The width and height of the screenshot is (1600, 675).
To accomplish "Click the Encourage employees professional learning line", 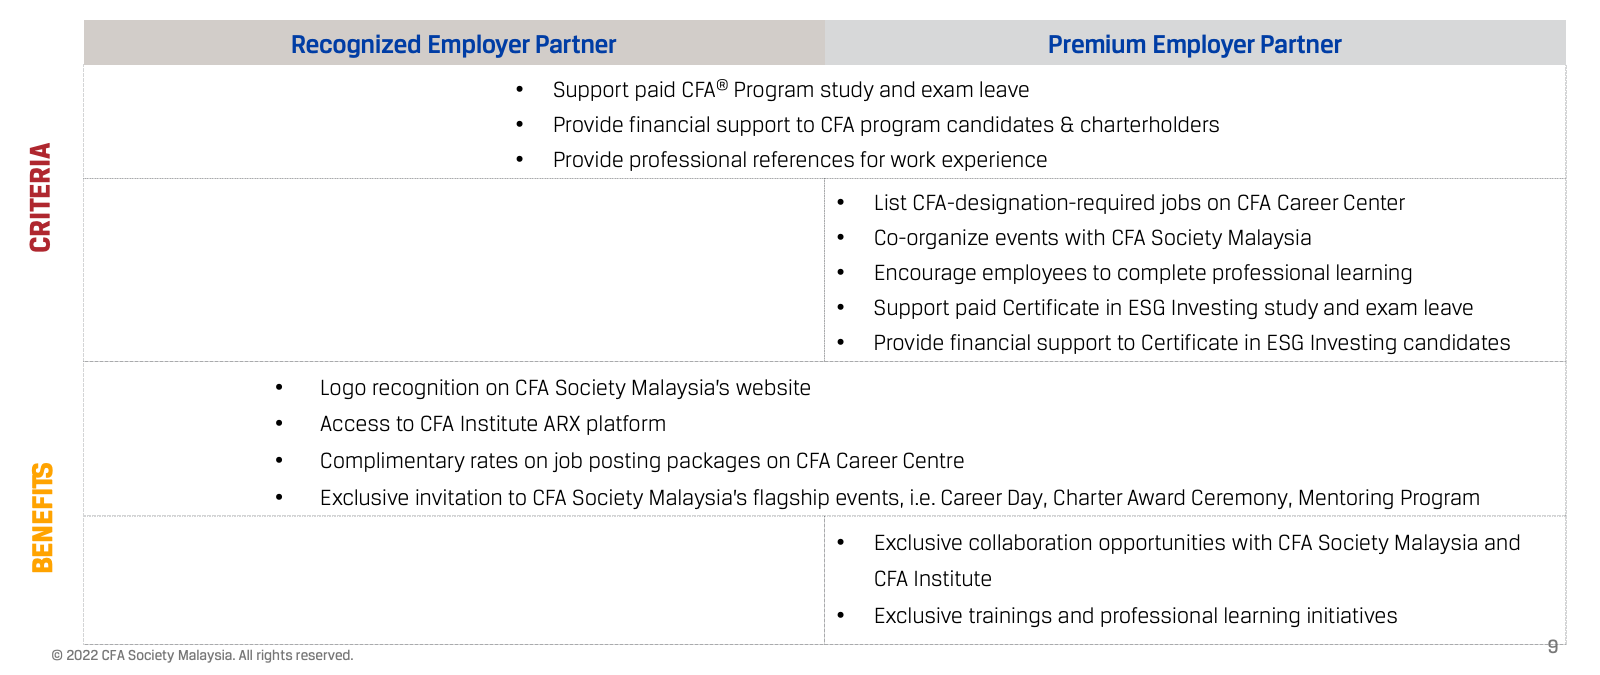I will click(1142, 273).
